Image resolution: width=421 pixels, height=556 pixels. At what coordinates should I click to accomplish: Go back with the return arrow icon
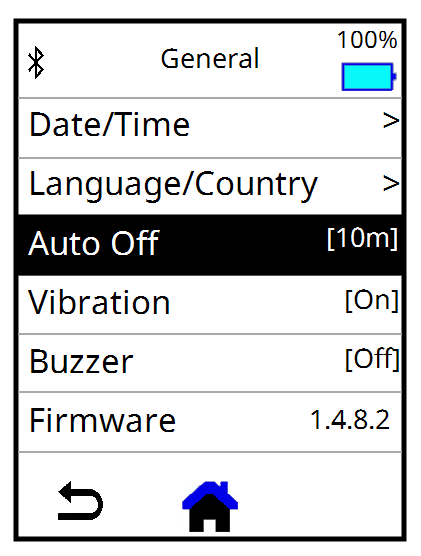tap(81, 501)
